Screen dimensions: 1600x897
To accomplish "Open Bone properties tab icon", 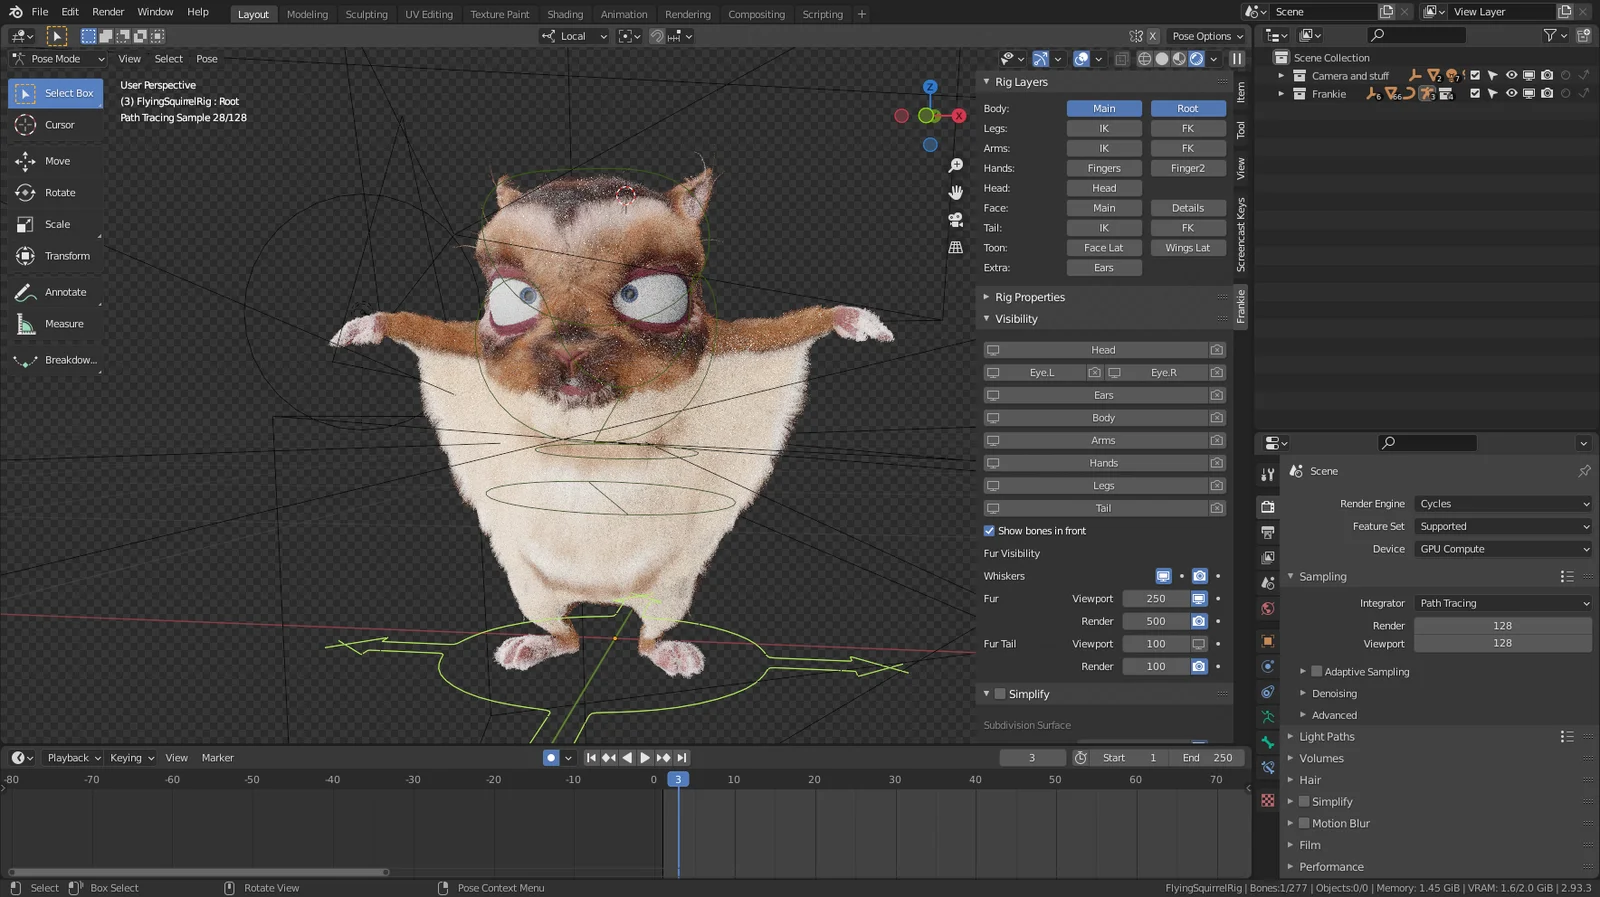I will point(1268,742).
